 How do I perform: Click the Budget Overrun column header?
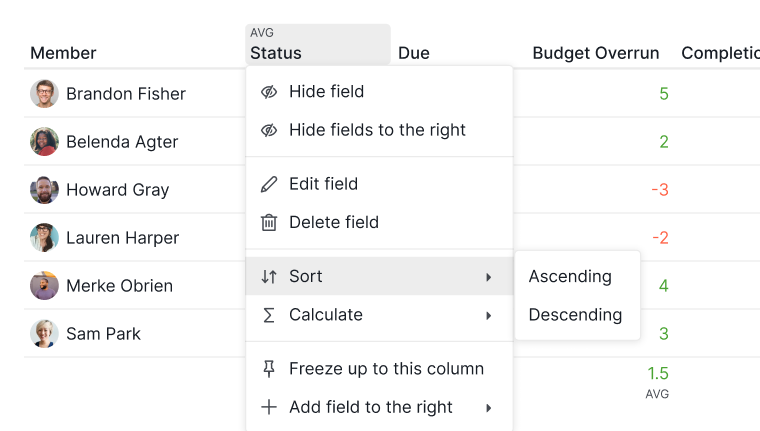coord(596,53)
